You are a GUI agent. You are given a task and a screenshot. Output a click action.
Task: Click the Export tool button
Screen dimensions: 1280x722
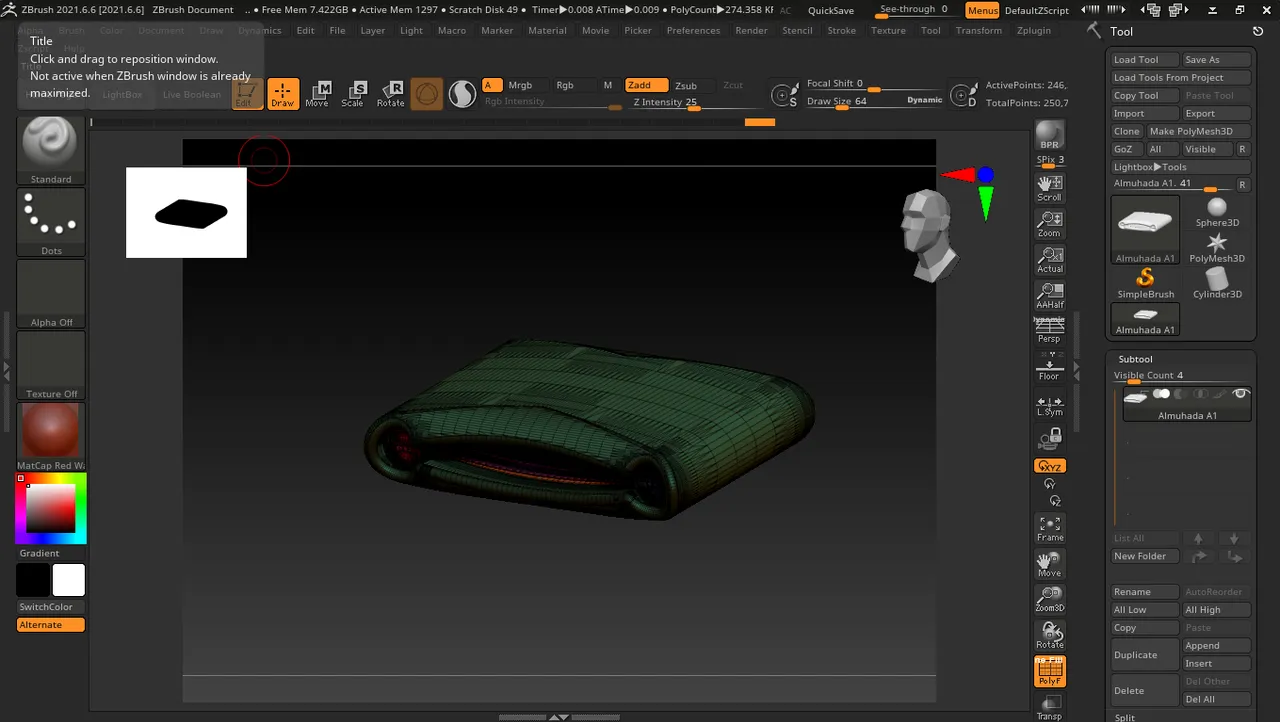click(x=1217, y=113)
